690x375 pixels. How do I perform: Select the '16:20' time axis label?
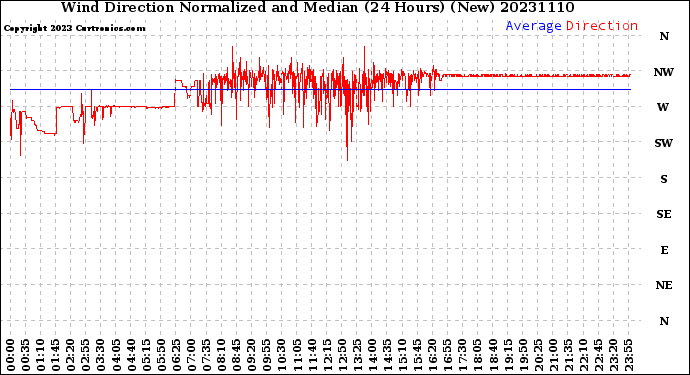[433, 355]
